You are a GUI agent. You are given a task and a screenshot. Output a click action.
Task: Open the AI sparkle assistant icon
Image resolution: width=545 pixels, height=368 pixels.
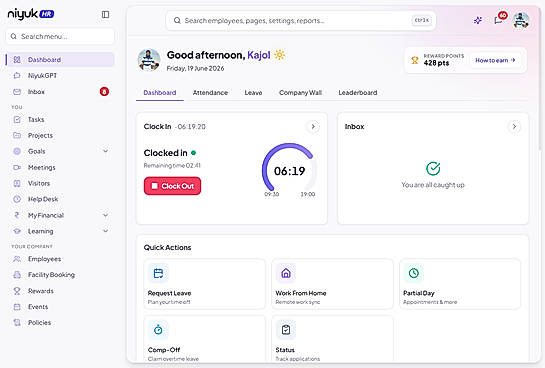[x=478, y=21]
